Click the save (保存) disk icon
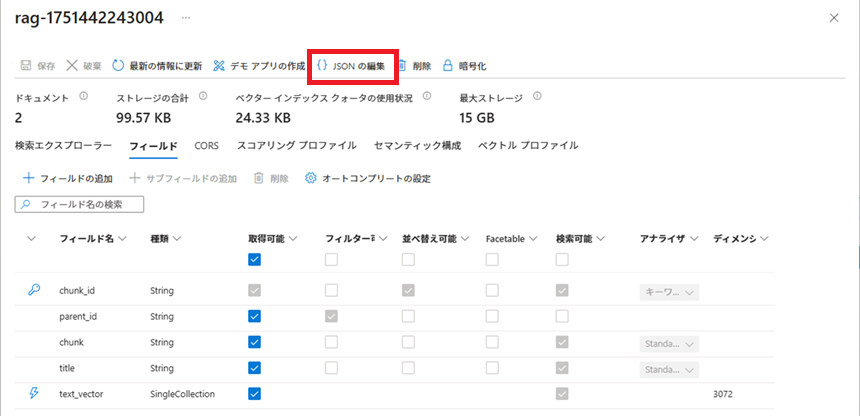 coord(25,66)
